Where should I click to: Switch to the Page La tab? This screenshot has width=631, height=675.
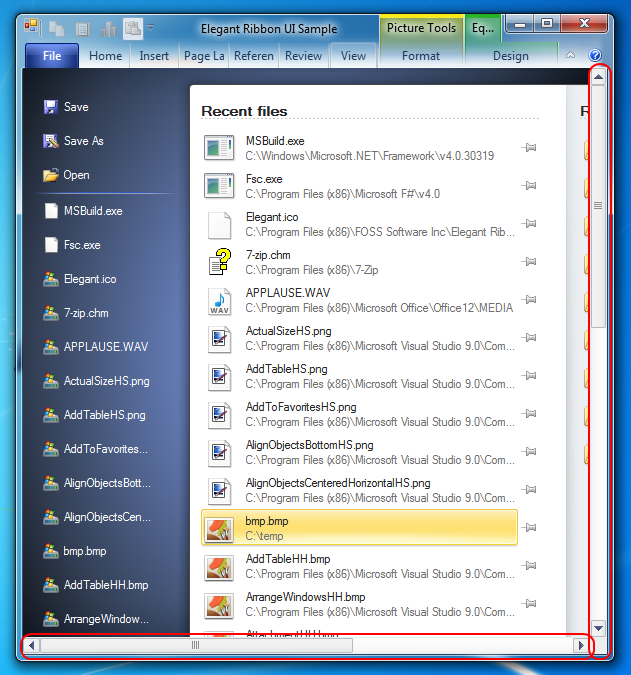pyautogui.click(x=204, y=56)
